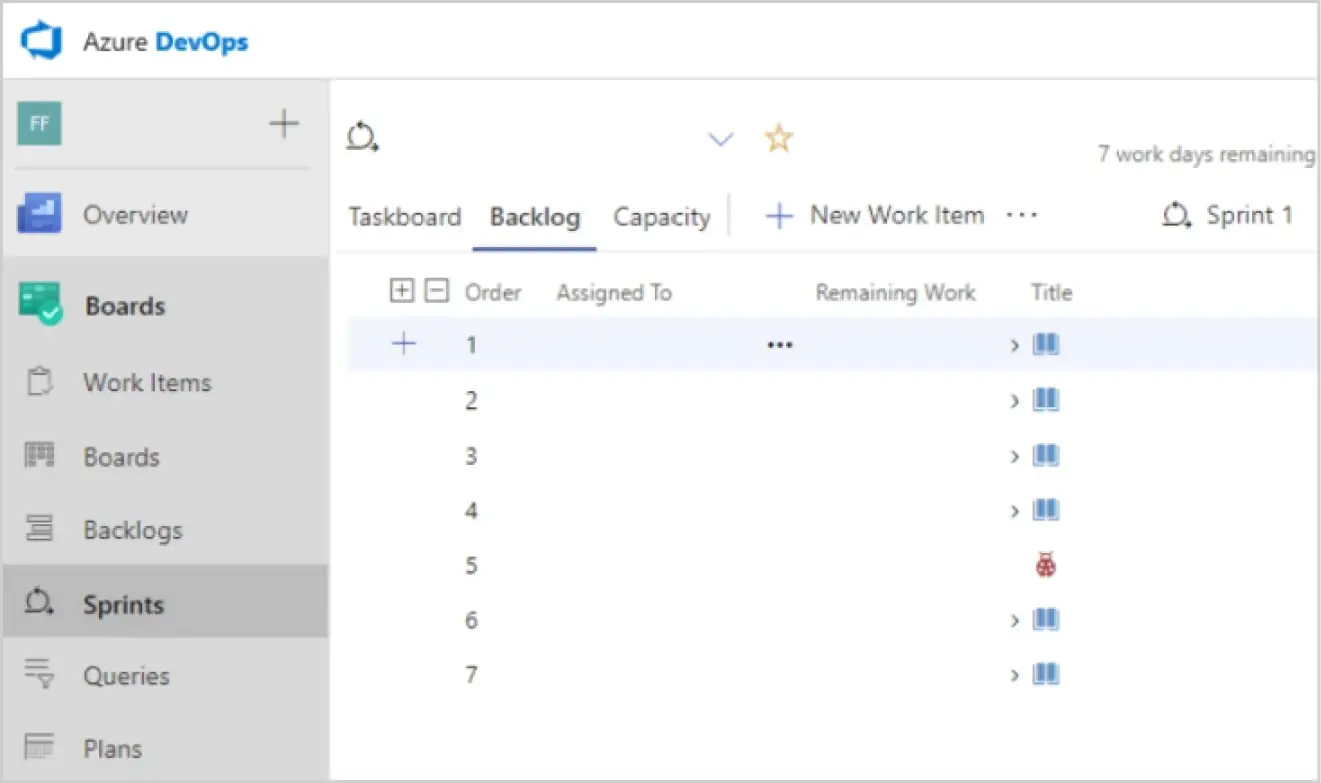This screenshot has height=783, width=1321.
Task: Click the backlog item icon on row 2
Action: pyautogui.click(x=1045, y=399)
